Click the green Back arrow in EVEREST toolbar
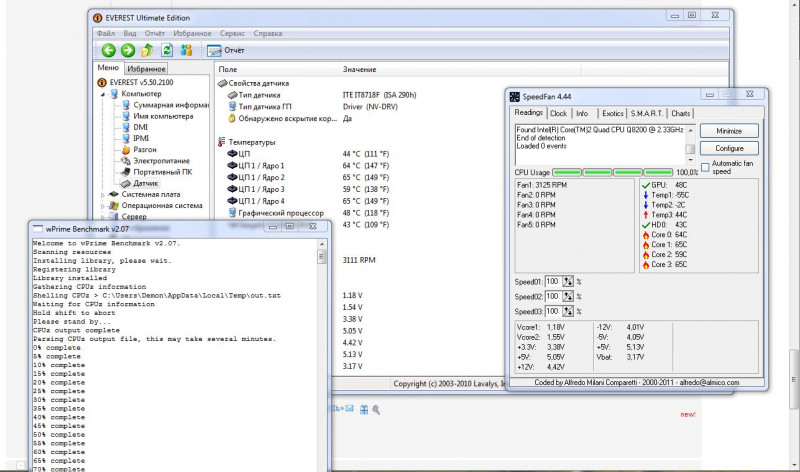This screenshot has width=800, height=472. point(108,50)
